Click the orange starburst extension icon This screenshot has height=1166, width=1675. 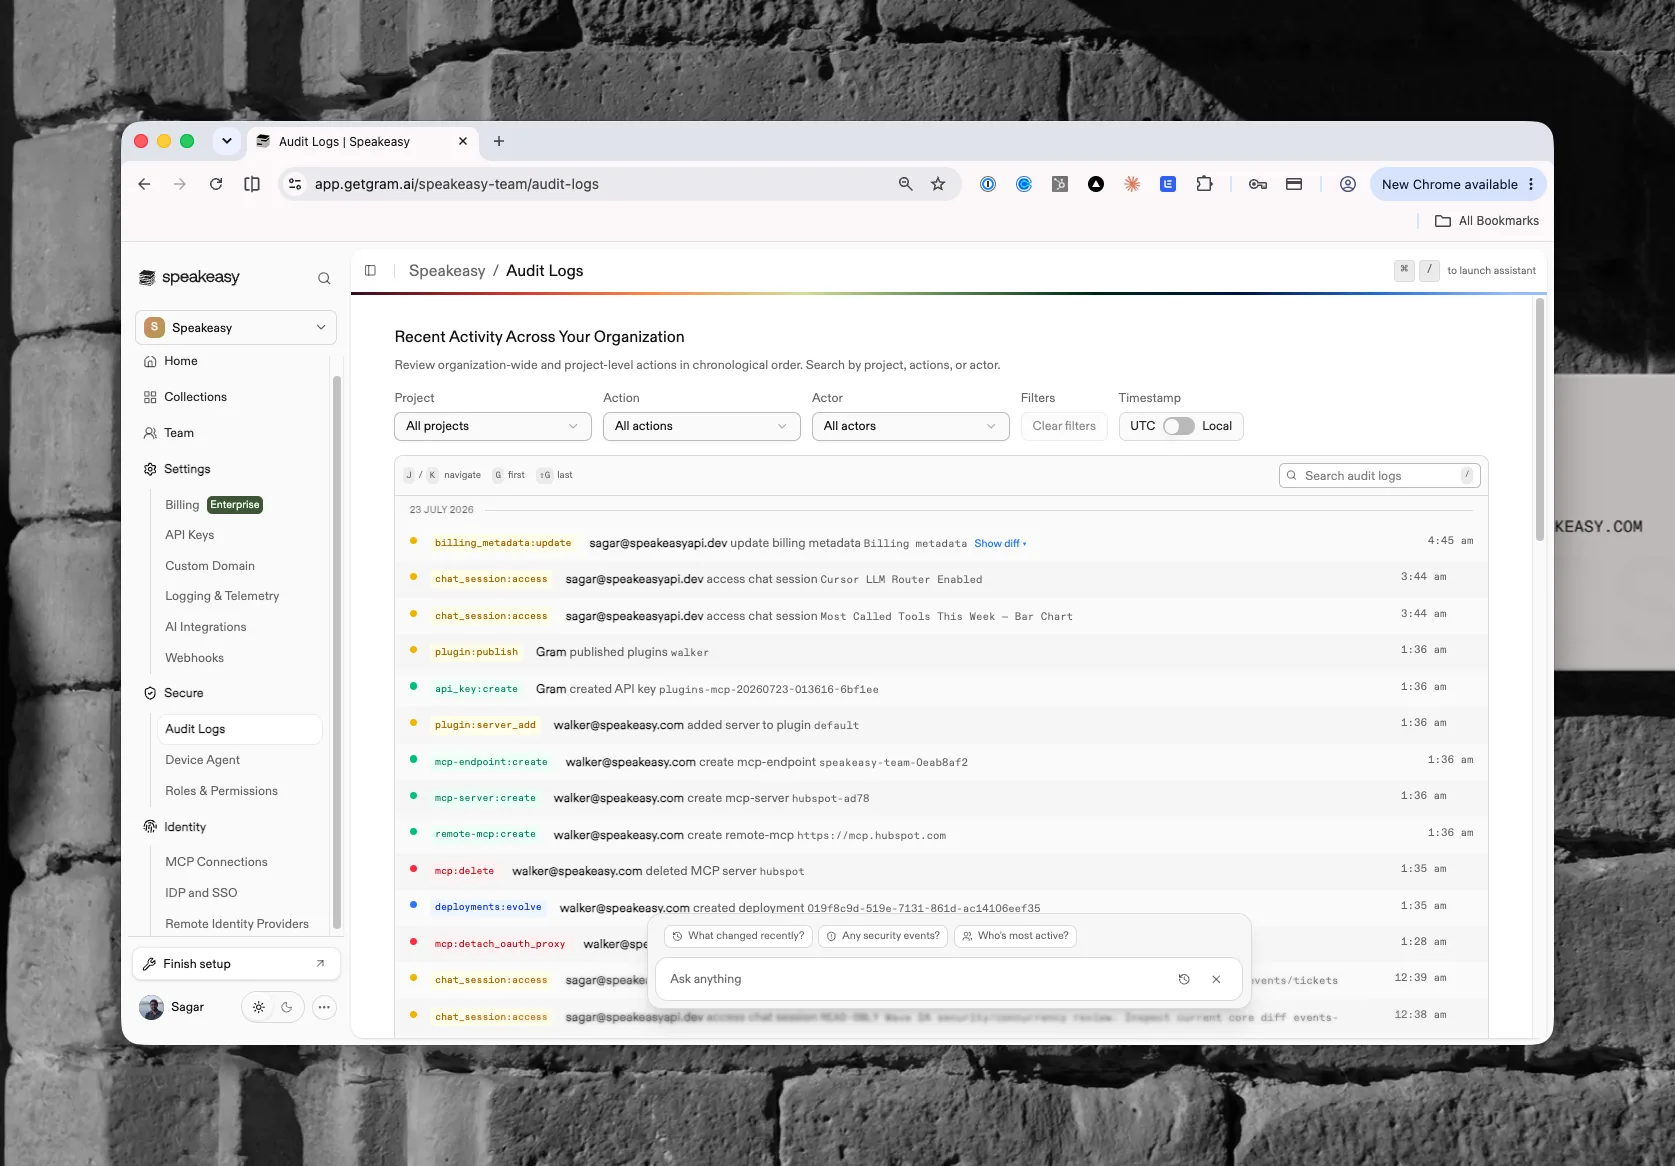(x=1132, y=184)
